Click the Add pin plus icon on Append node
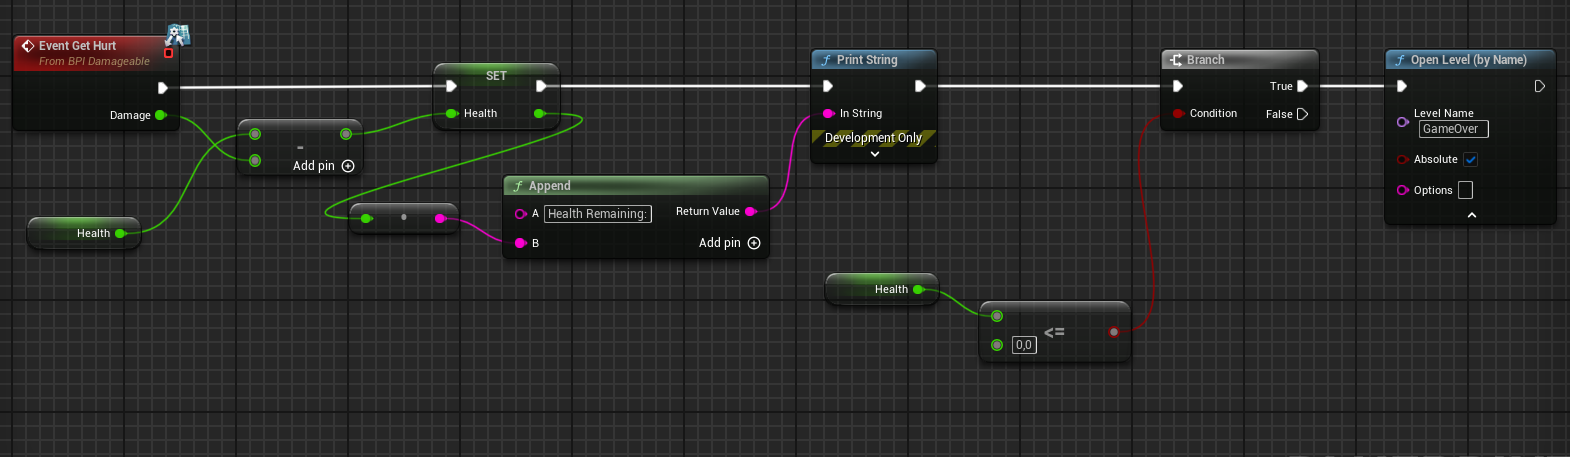This screenshot has height=457, width=1570. (x=754, y=243)
